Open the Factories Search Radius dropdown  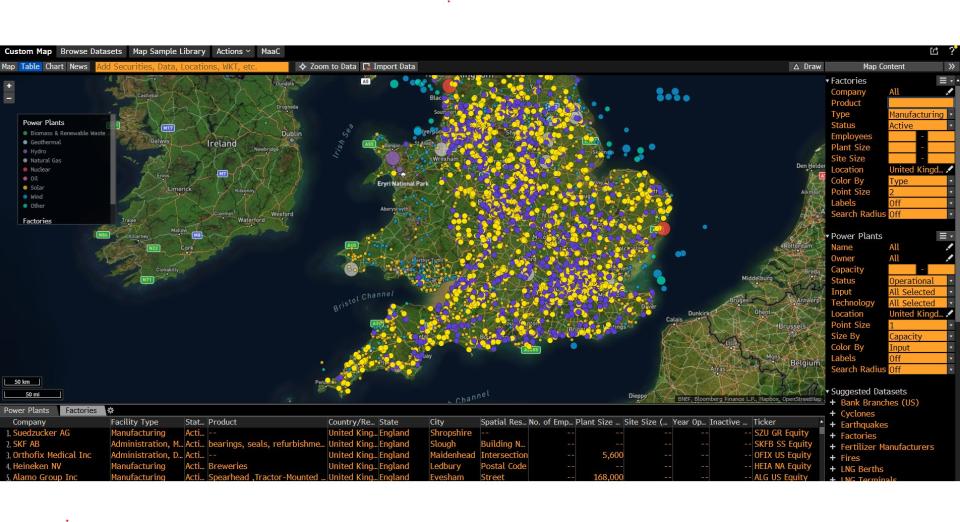click(x=921, y=214)
